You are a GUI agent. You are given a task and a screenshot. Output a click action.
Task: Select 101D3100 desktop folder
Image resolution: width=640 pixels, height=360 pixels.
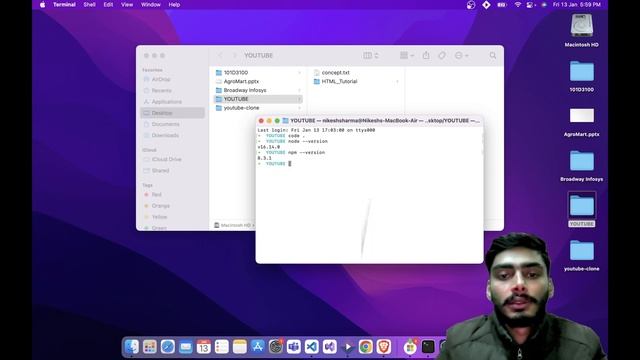pyautogui.click(x=582, y=71)
